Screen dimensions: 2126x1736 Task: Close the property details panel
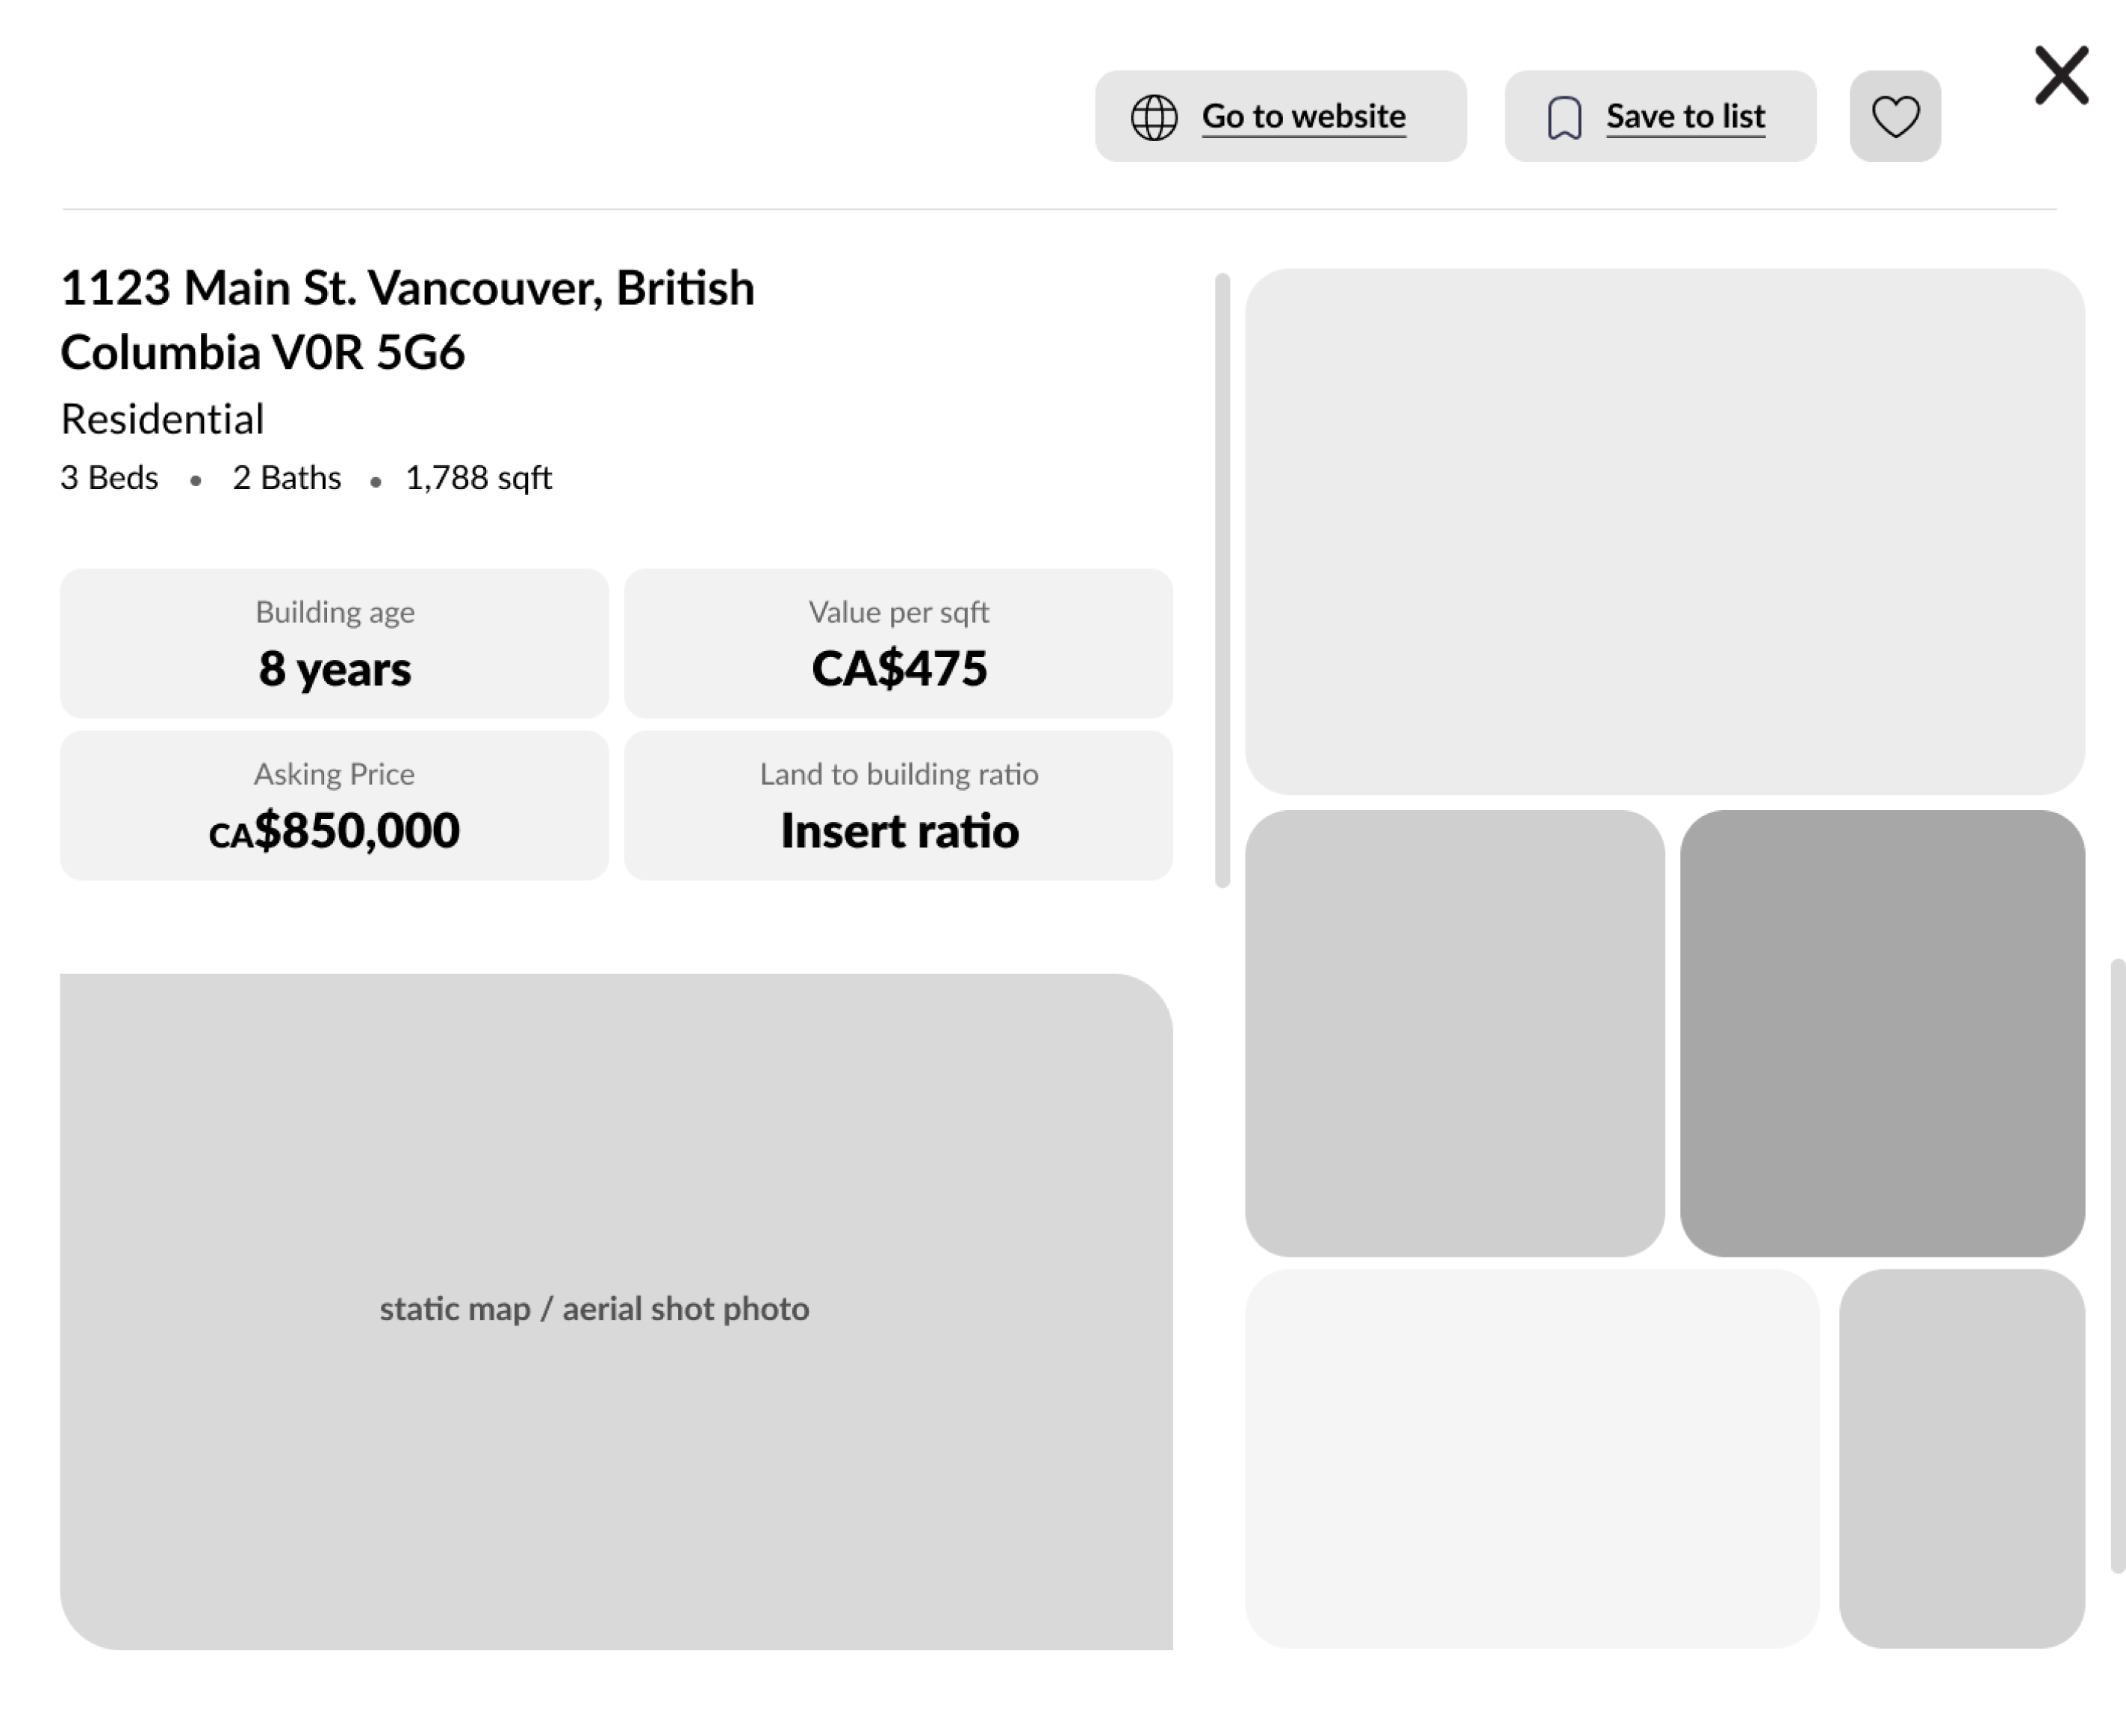click(x=2061, y=75)
